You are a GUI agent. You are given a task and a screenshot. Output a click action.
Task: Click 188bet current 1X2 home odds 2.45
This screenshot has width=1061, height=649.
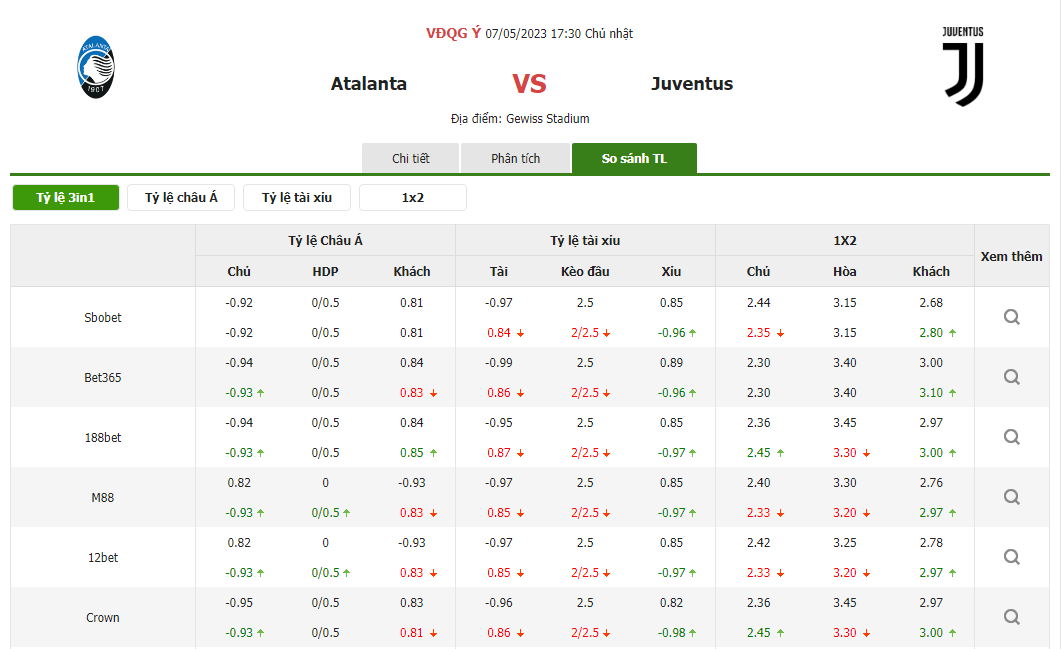coord(759,453)
